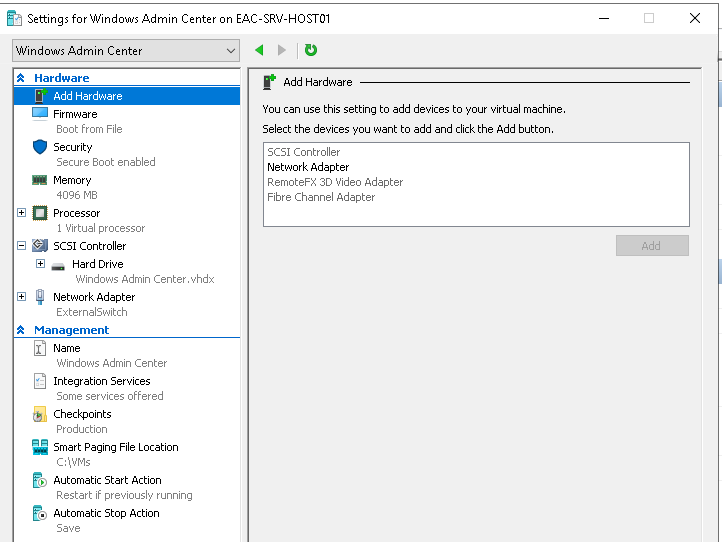
Task: Select the Hard Drive tree entry
Action: pos(98,264)
